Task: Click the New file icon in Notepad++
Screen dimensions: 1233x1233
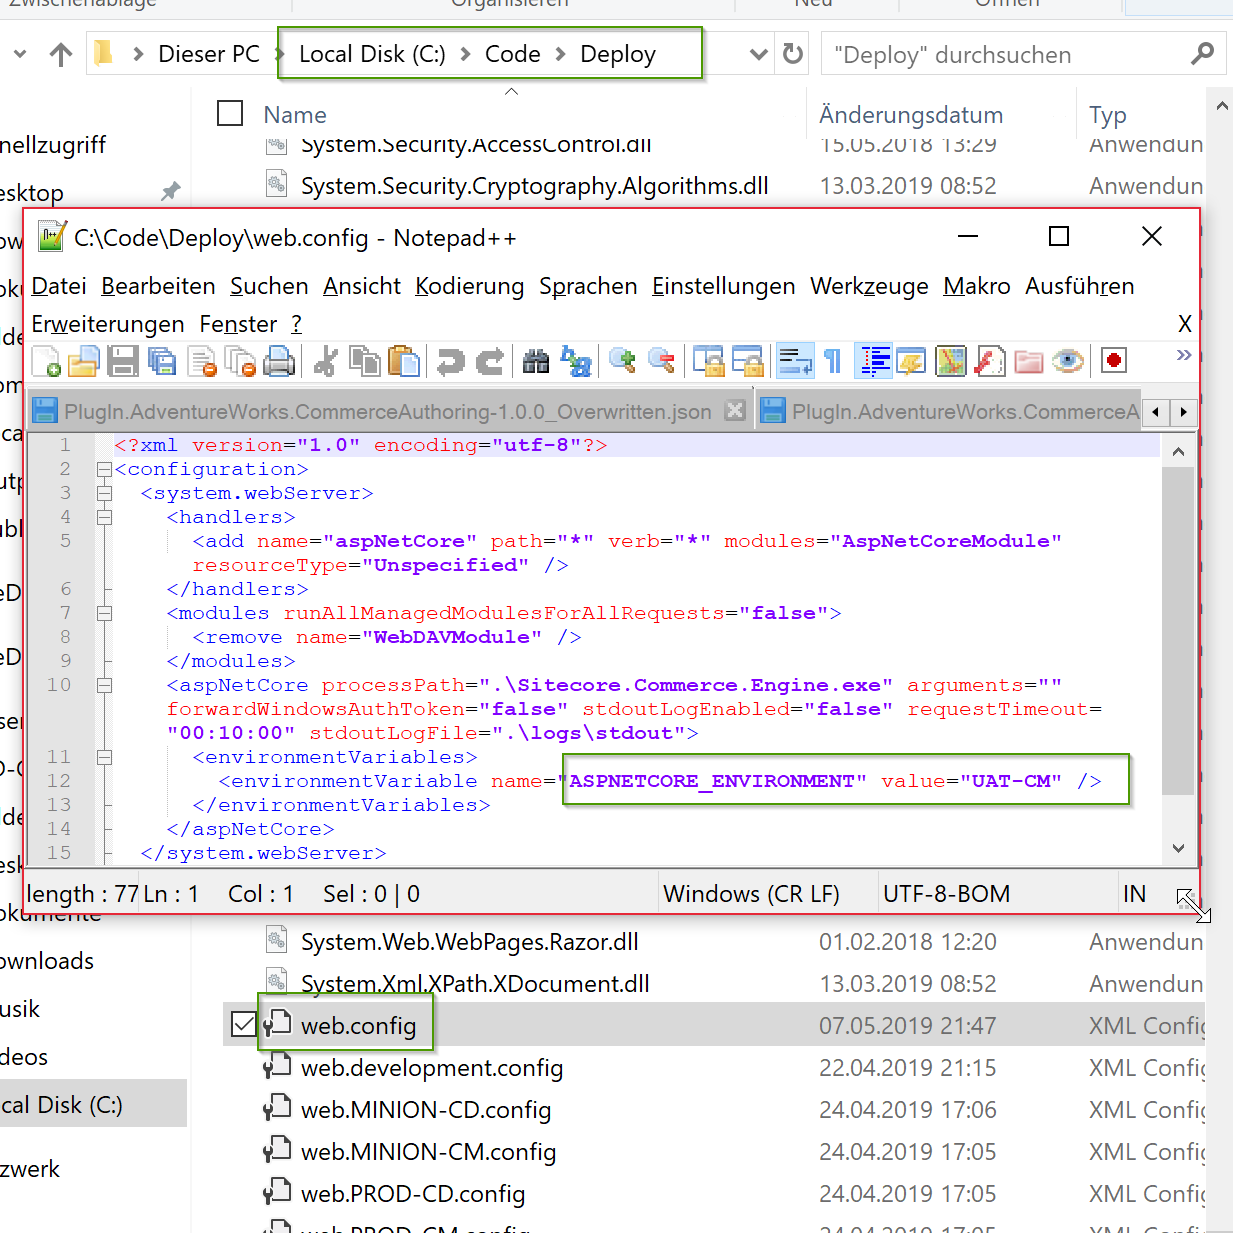Action: 46,360
